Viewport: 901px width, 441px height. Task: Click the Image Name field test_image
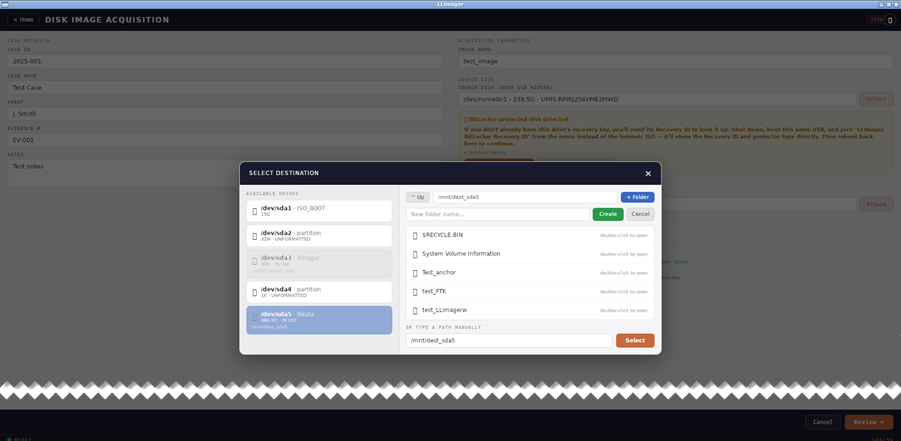tap(675, 61)
